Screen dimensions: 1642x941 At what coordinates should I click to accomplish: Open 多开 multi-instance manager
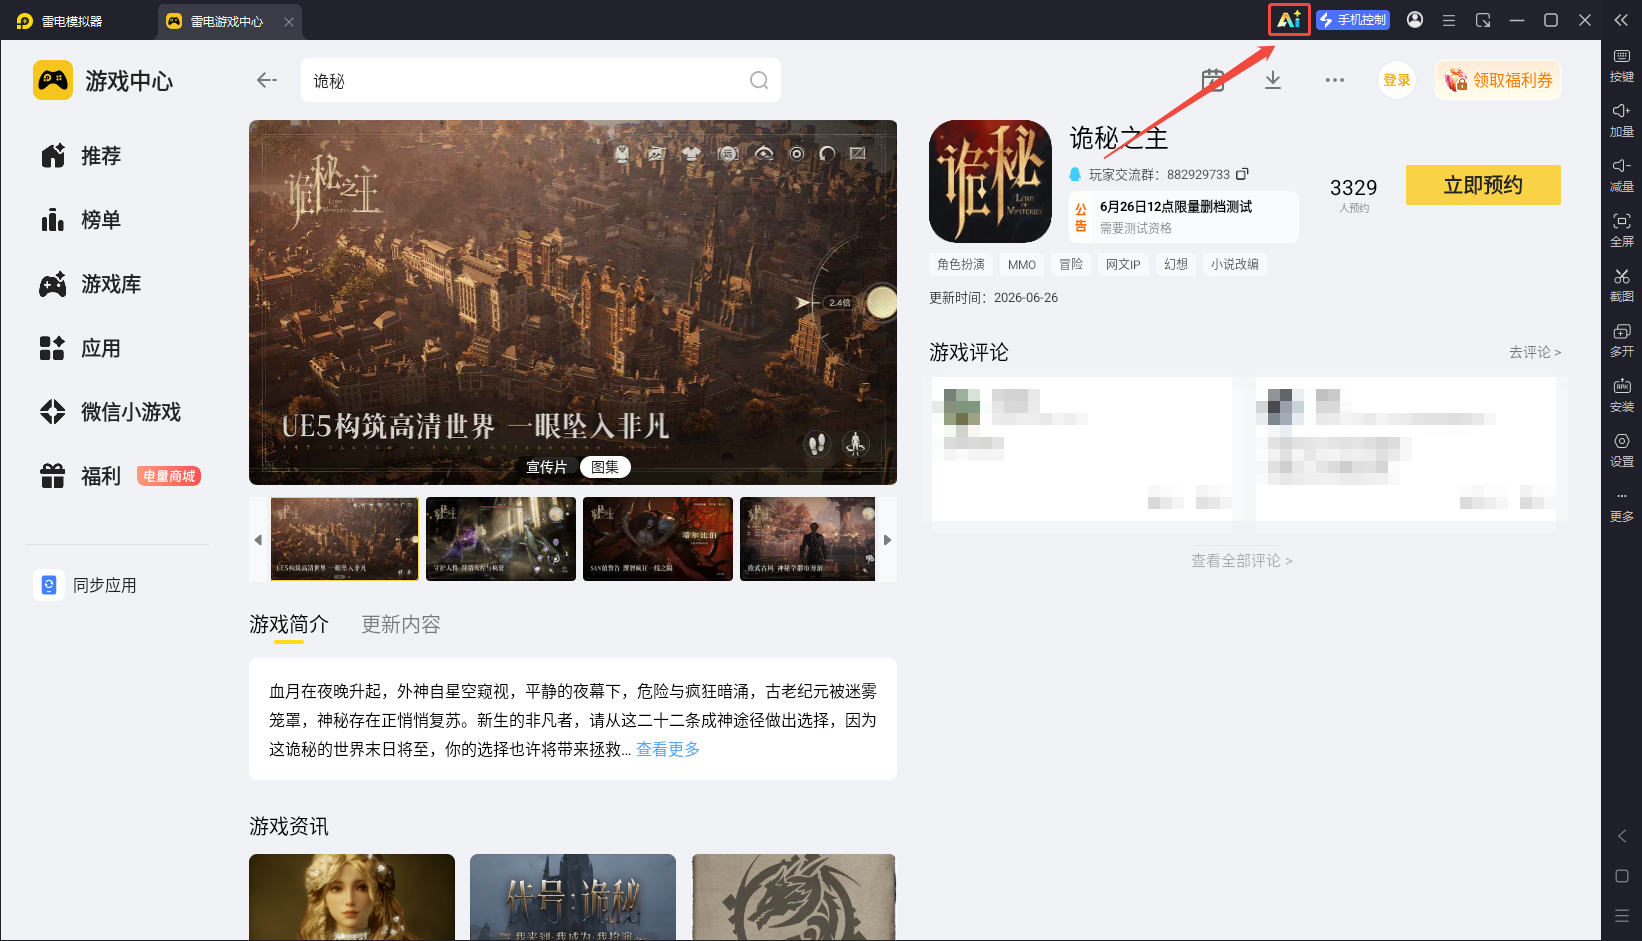[x=1621, y=341]
